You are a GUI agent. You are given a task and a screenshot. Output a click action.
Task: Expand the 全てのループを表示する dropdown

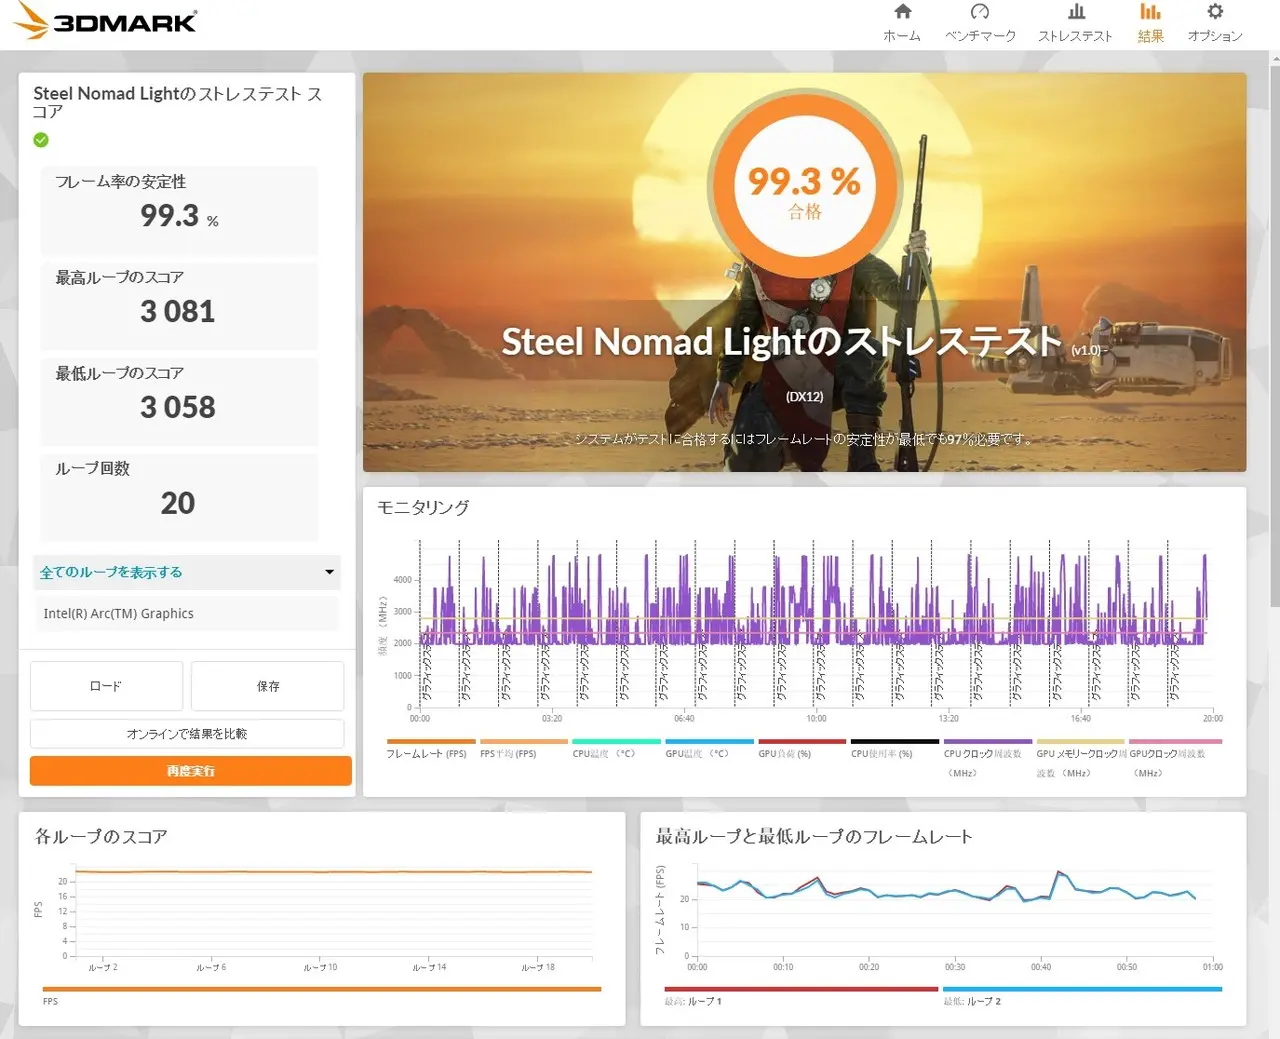pos(186,572)
